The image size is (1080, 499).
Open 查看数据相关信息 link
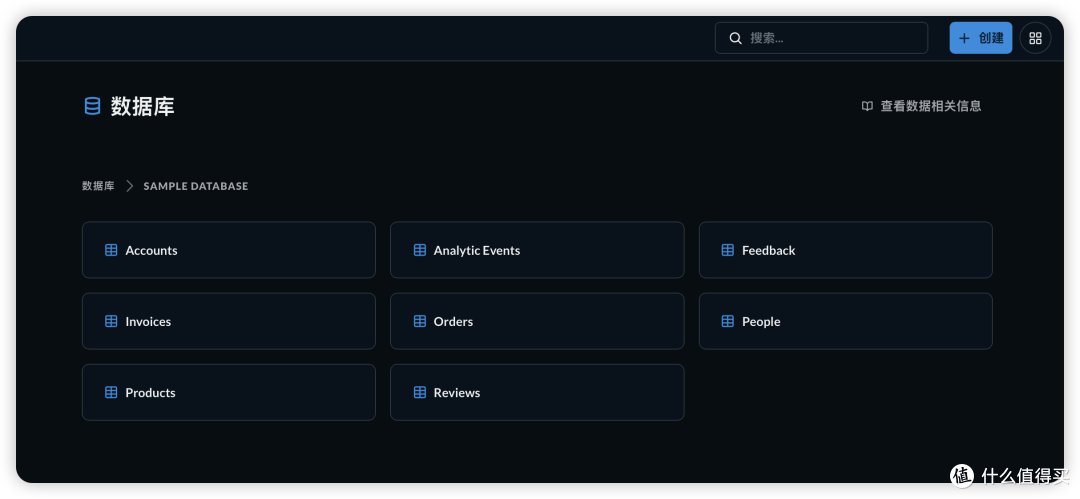[922, 106]
